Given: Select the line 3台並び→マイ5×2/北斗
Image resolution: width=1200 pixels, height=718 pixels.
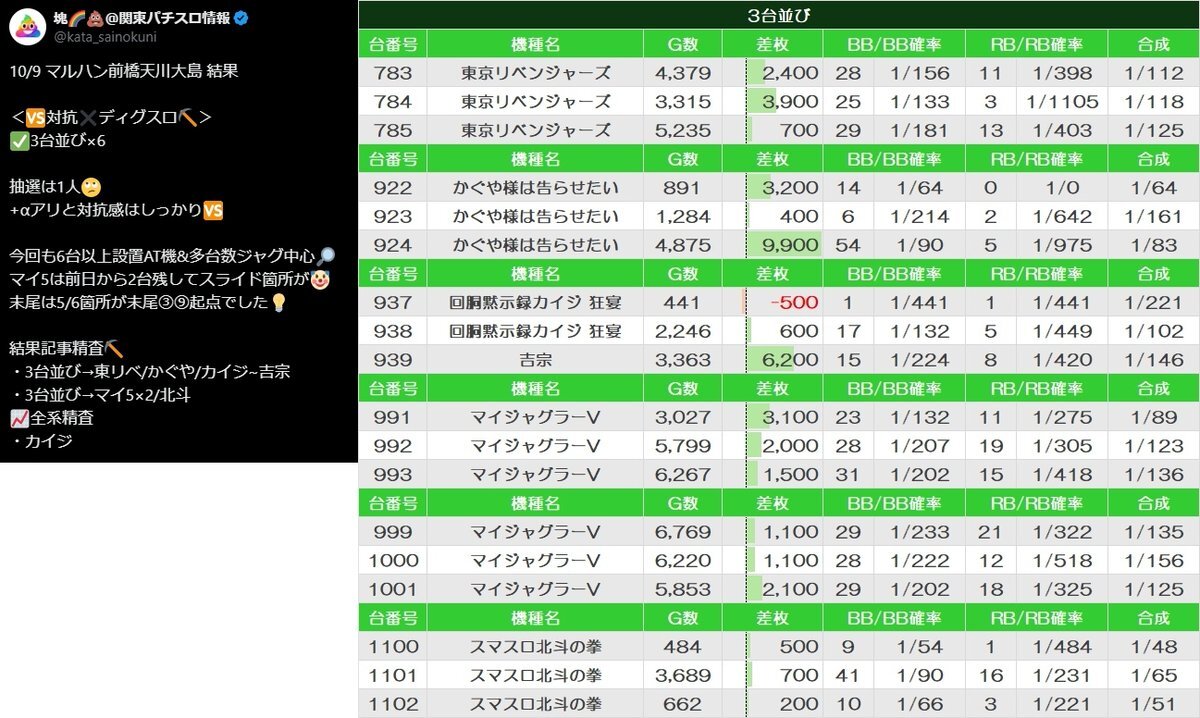Looking at the screenshot, I should point(110,394).
